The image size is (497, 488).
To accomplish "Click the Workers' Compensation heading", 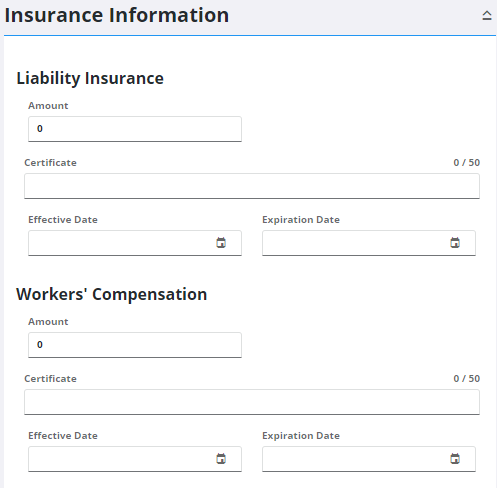I will 112,294.
